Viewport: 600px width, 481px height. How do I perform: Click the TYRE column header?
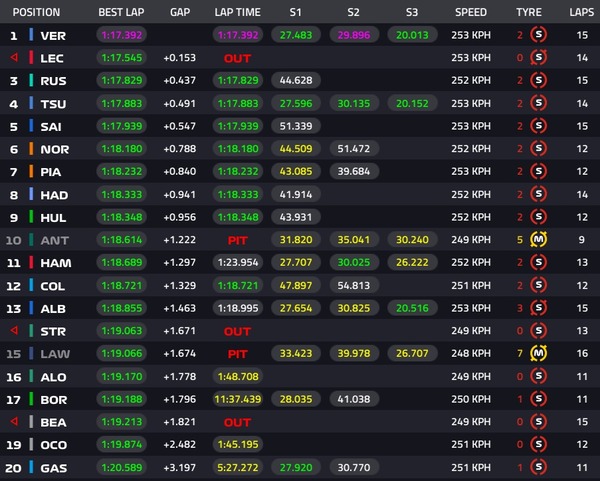click(x=528, y=12)
